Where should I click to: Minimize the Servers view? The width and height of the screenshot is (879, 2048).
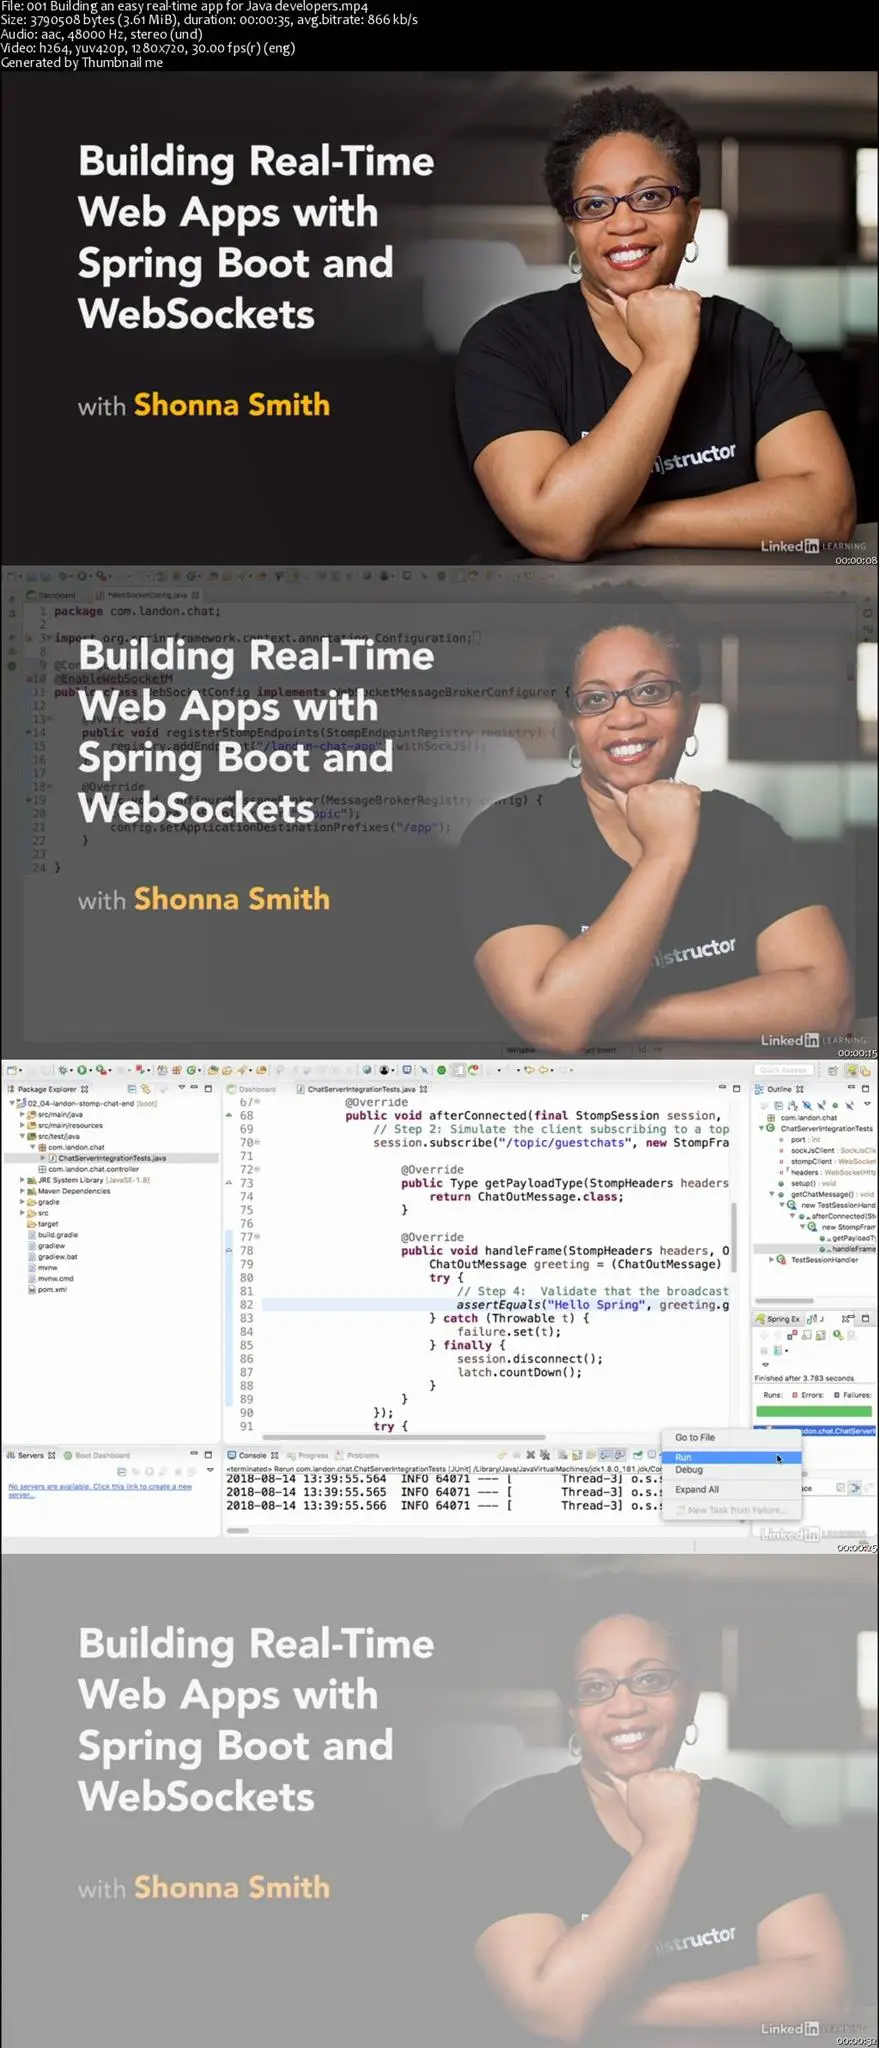point(194,1454)
